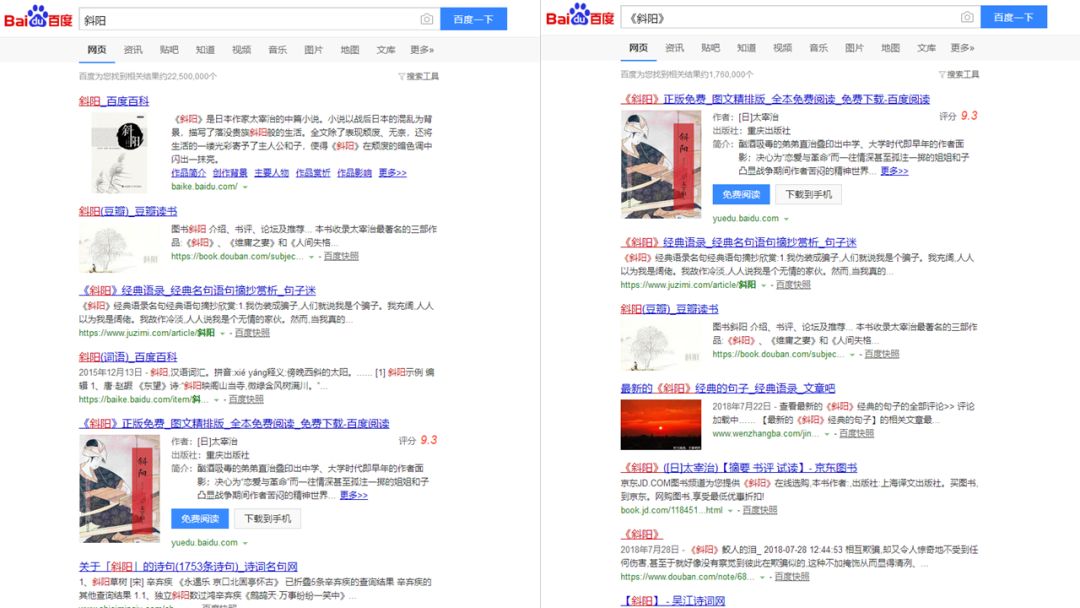
Task: Open 《斜阳》经典语录 juzimi link in right window
Action: pos(738,242)
